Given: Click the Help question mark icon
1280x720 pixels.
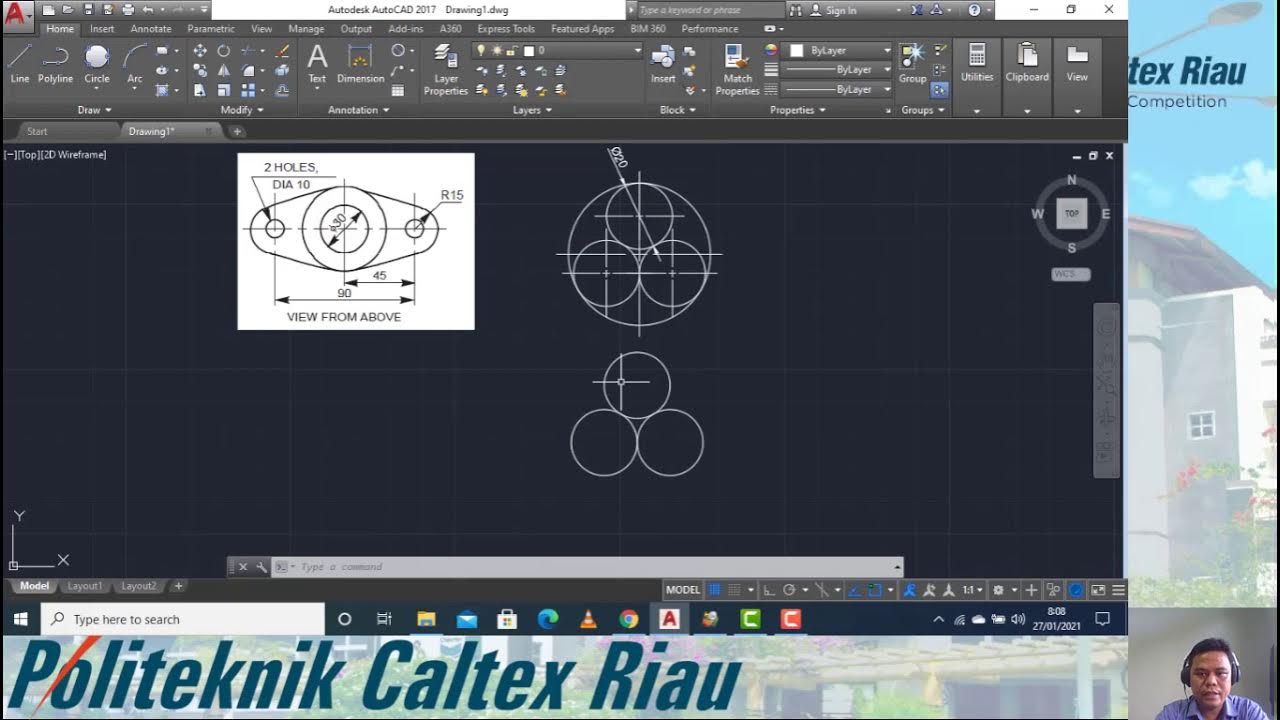Looking at the screenshot, I should tap(974, 10).
